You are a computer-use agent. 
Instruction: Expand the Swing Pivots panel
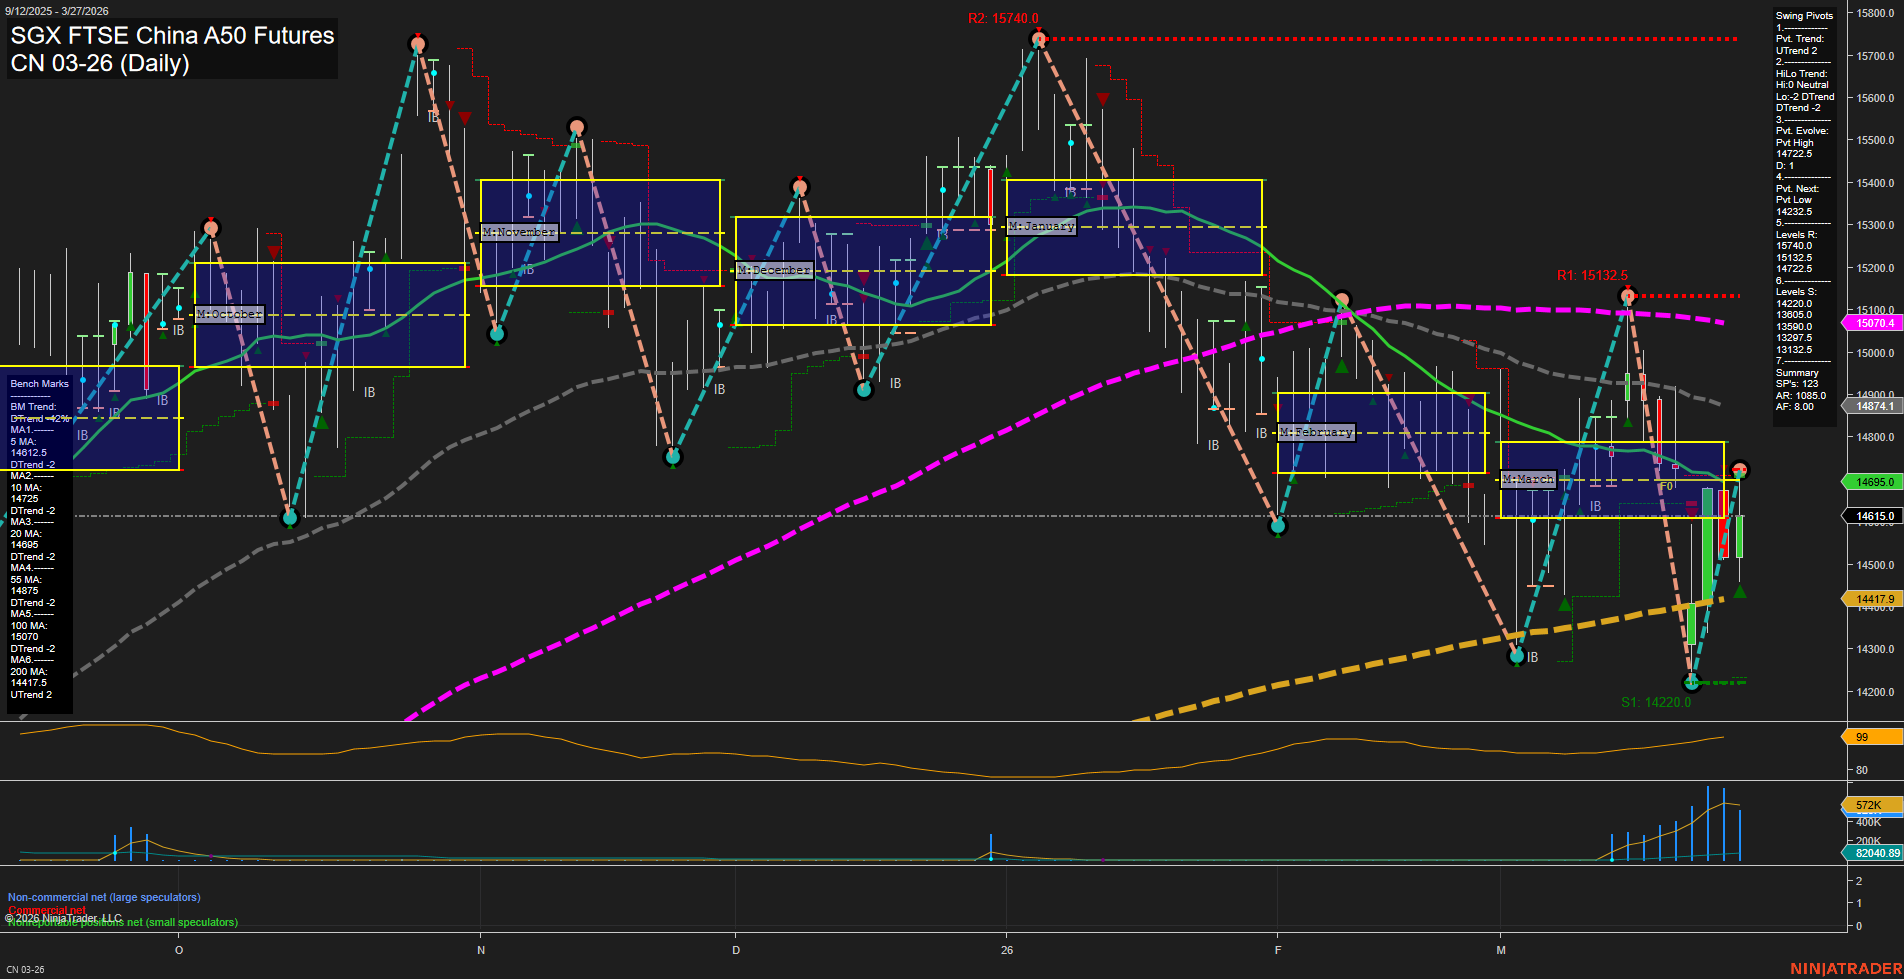coord(1803,15)
